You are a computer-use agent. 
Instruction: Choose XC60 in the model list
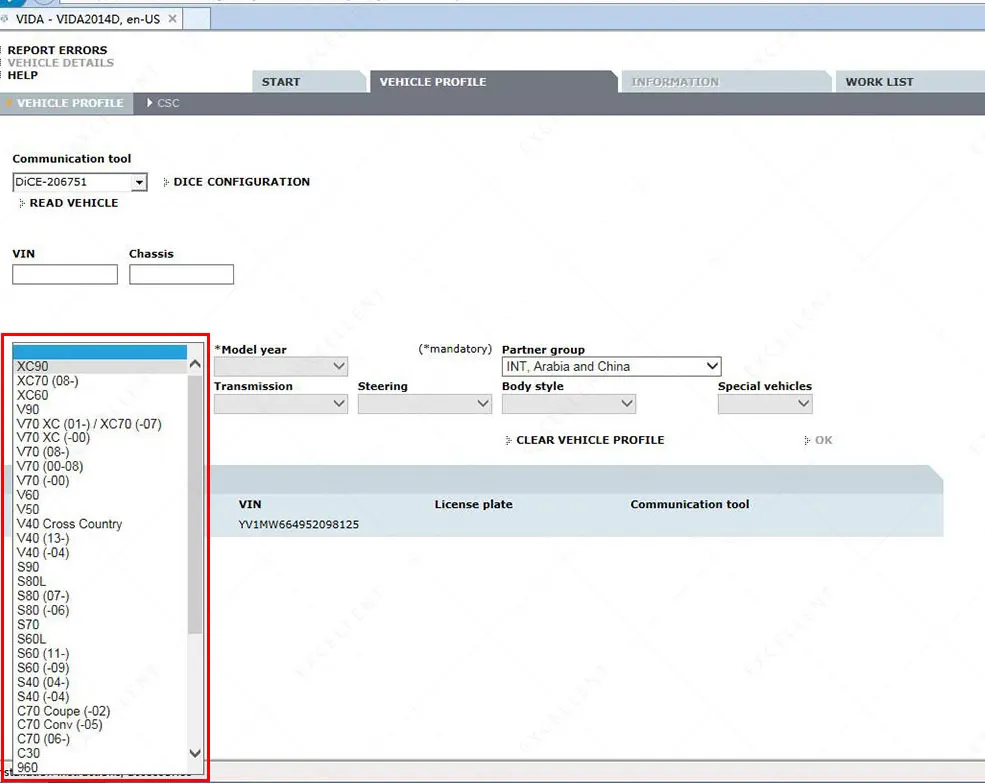(x=101, y=395)
